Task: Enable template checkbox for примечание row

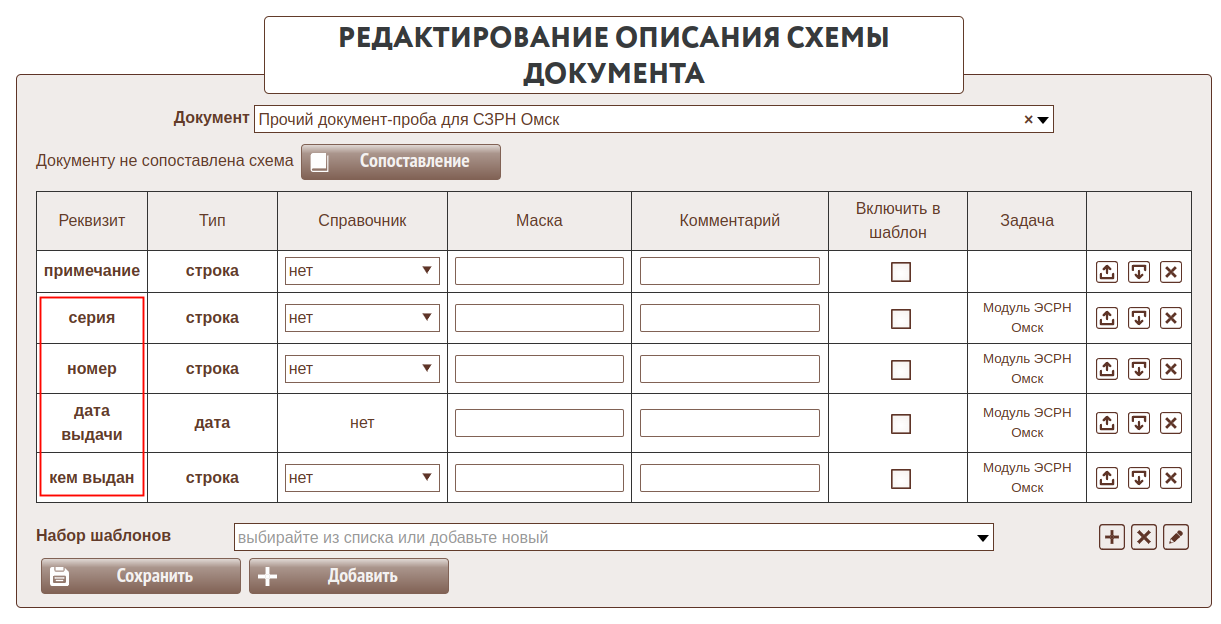Action: pos(901,272)
